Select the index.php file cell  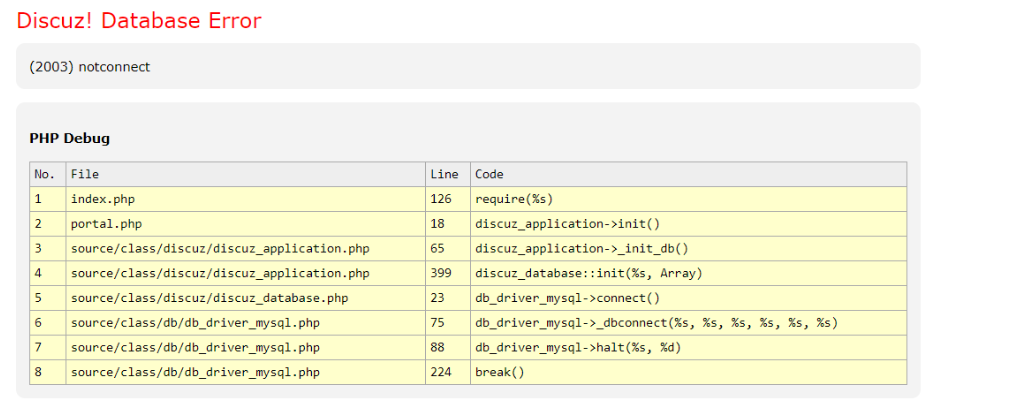click(x=102, y=199)
